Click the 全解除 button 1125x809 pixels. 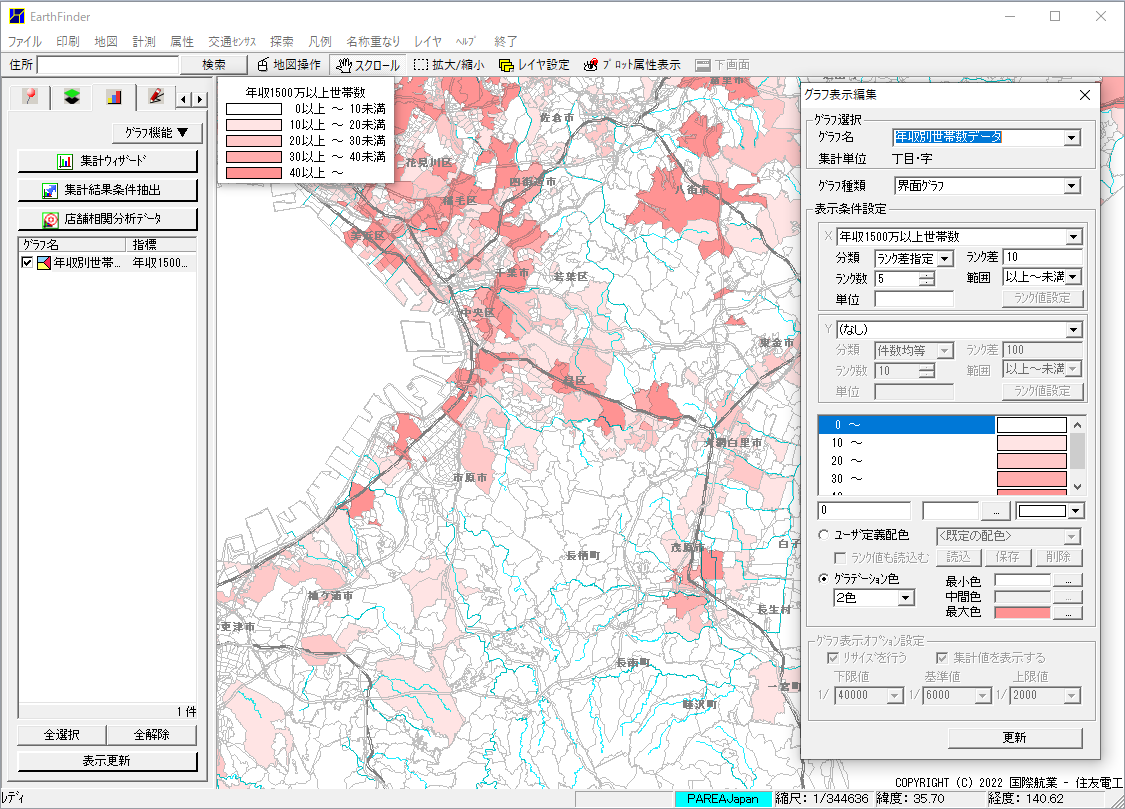(151, 734)
